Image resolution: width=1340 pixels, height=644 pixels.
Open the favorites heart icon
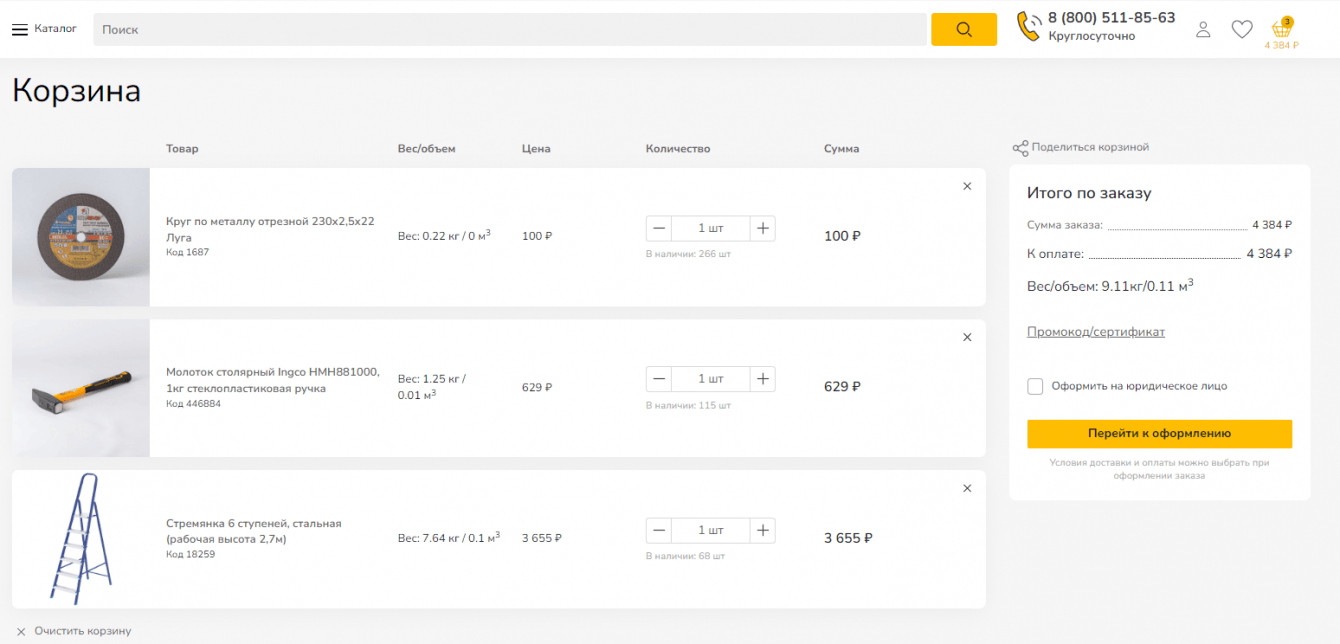point(1241,29)
